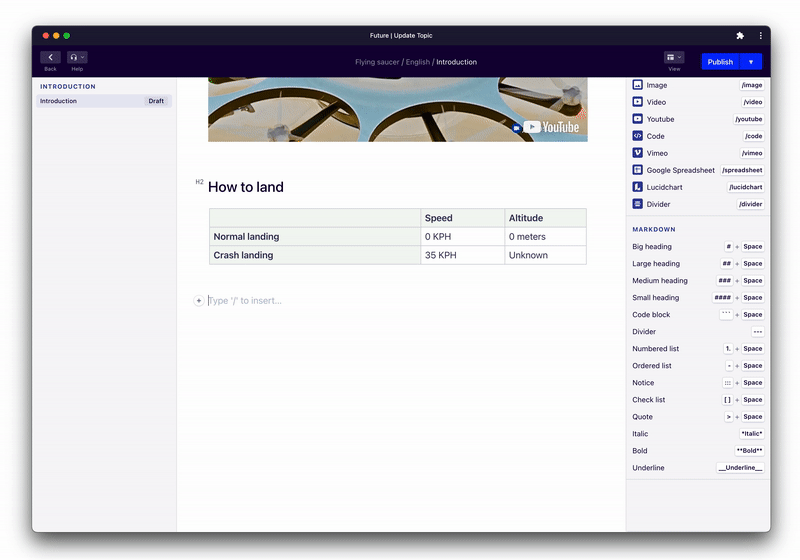
Task: Open the extensions puzzle icon
Action: coord(740,36)
